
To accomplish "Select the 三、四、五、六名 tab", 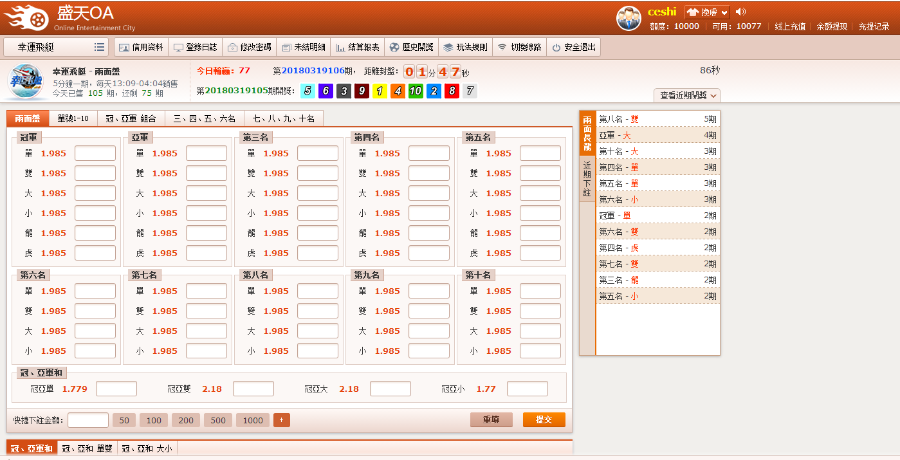I will coord(205,118).
